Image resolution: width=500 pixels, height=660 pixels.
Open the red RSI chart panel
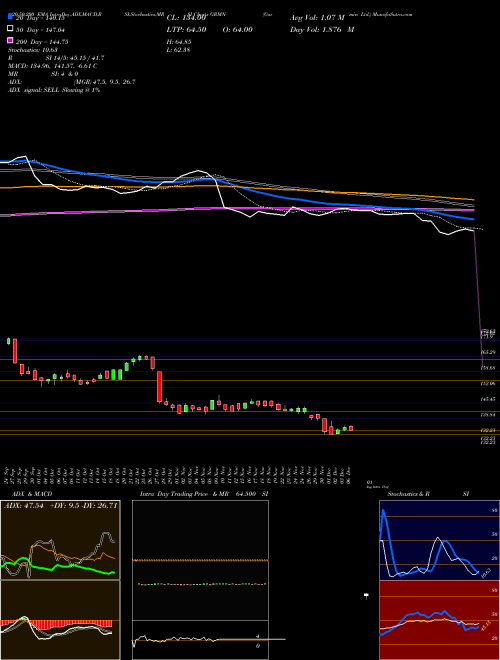coord(439,620)
